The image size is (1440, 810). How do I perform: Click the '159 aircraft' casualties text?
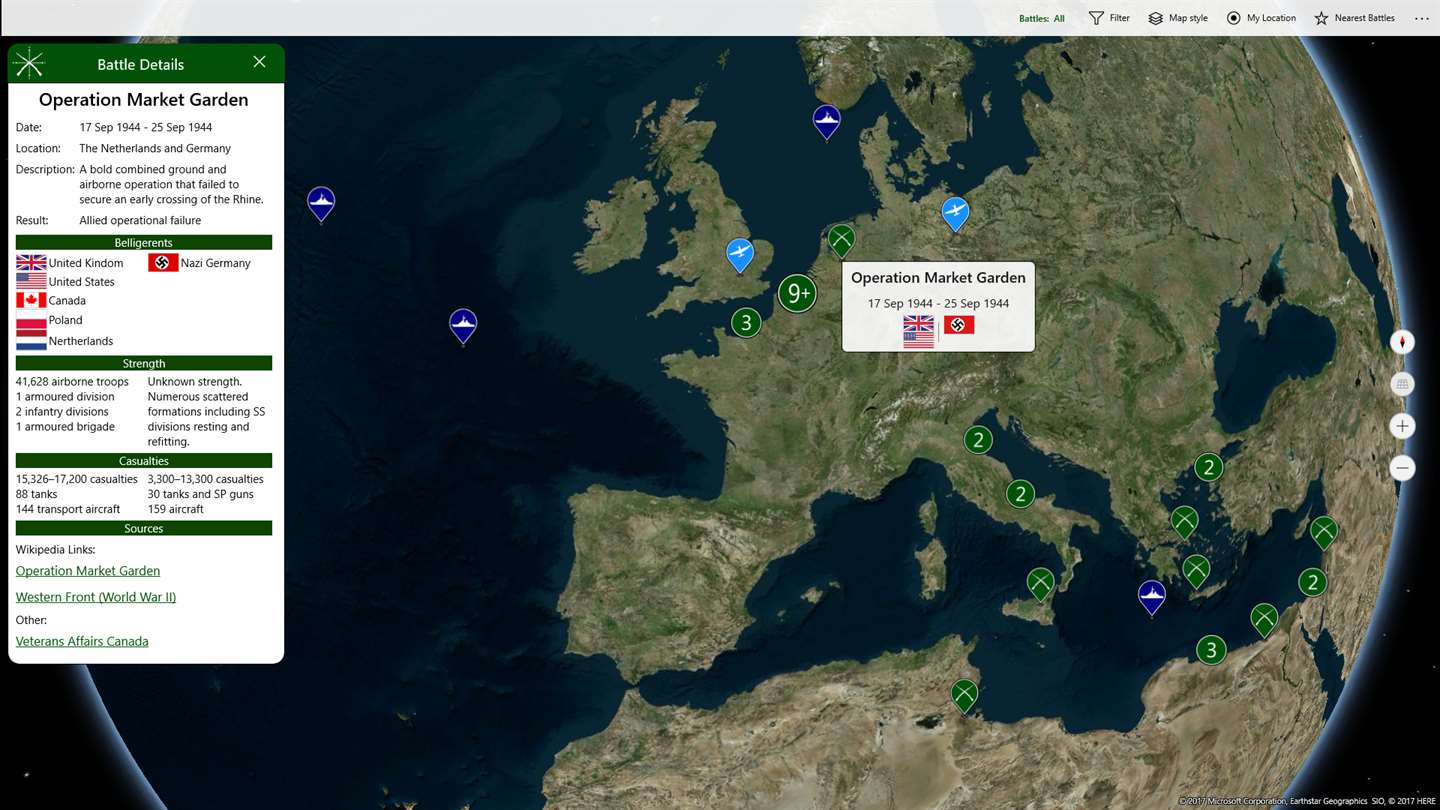[176, 509]
